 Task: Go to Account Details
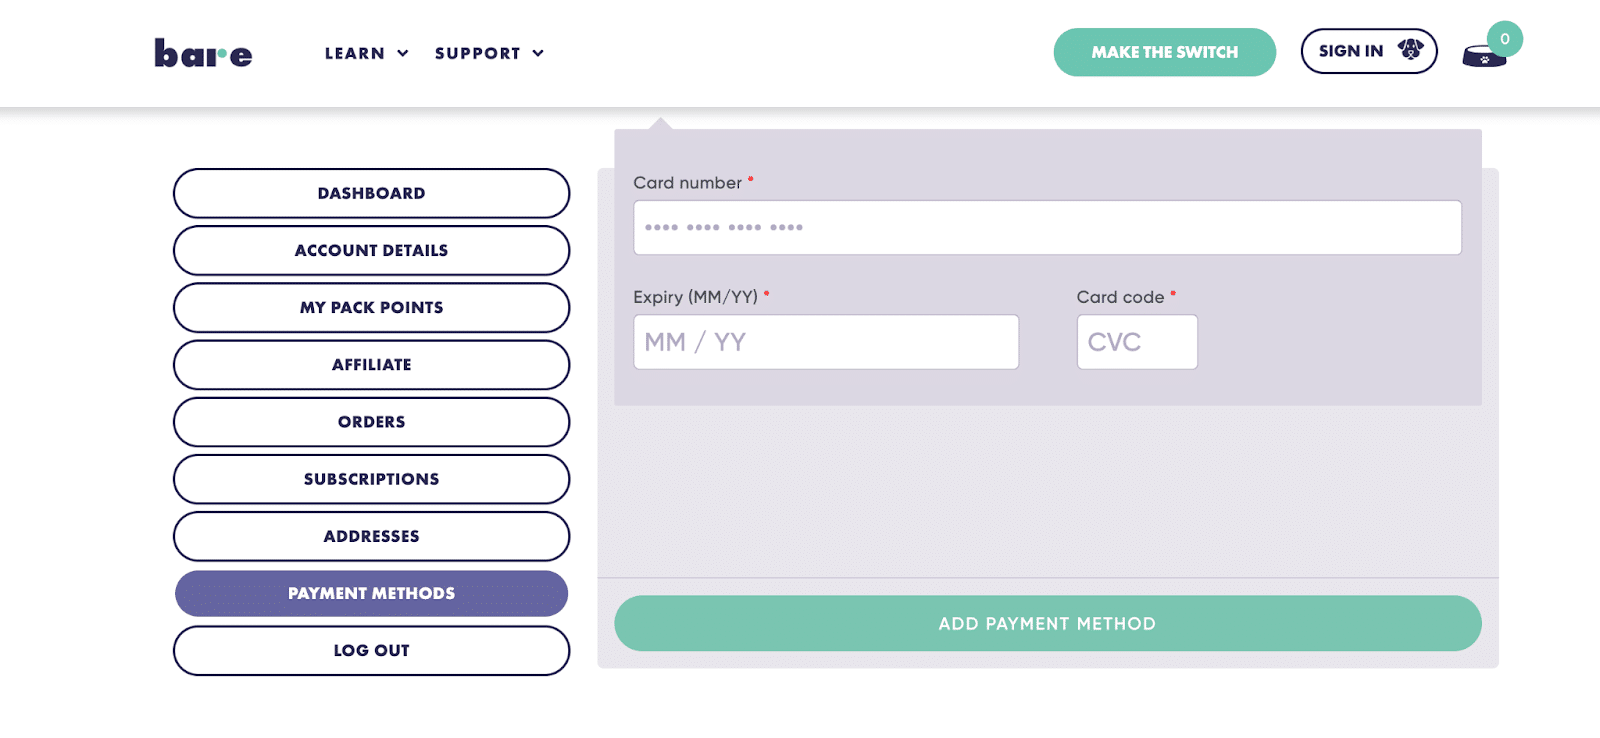[x=371, y=250]
